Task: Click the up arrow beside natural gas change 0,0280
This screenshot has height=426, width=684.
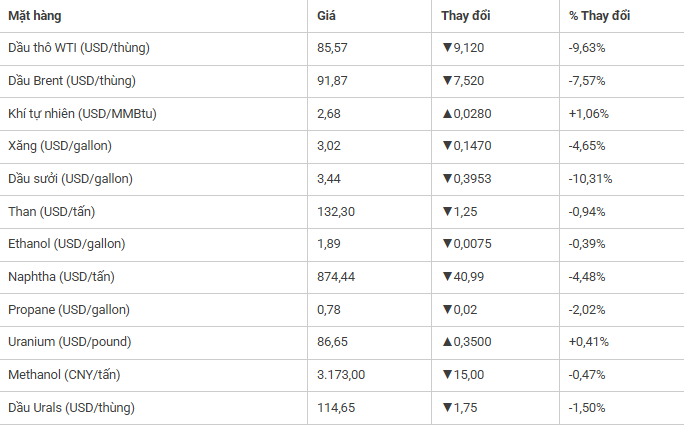Action: [447, 114]
